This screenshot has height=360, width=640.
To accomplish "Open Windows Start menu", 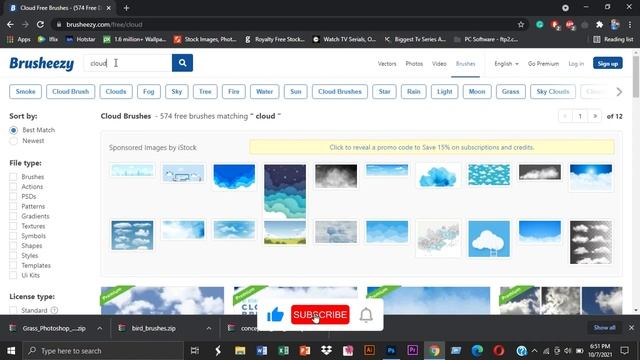I will (x=11, y=351).
